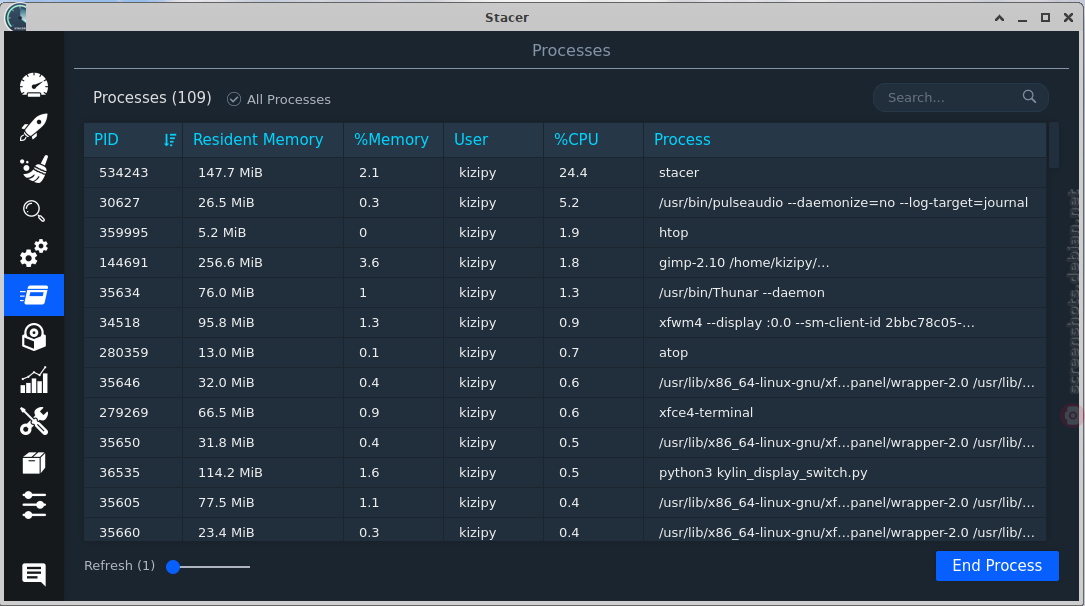Click the Processes (109) count label
1085x606 pixels.
(x=152, y=98)
